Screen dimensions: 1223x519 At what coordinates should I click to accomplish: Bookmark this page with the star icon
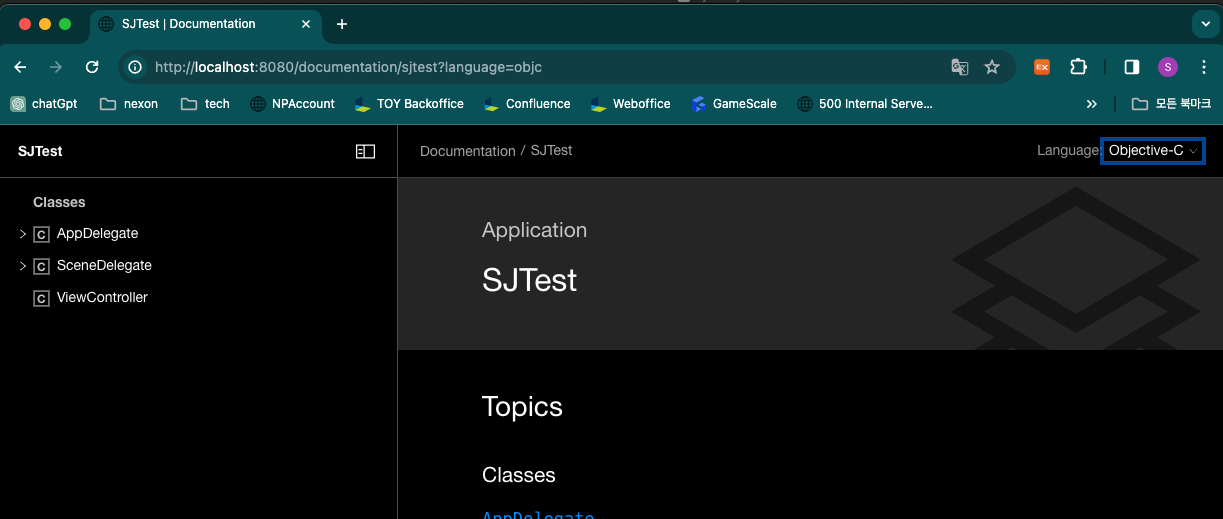tap(992, 67)
